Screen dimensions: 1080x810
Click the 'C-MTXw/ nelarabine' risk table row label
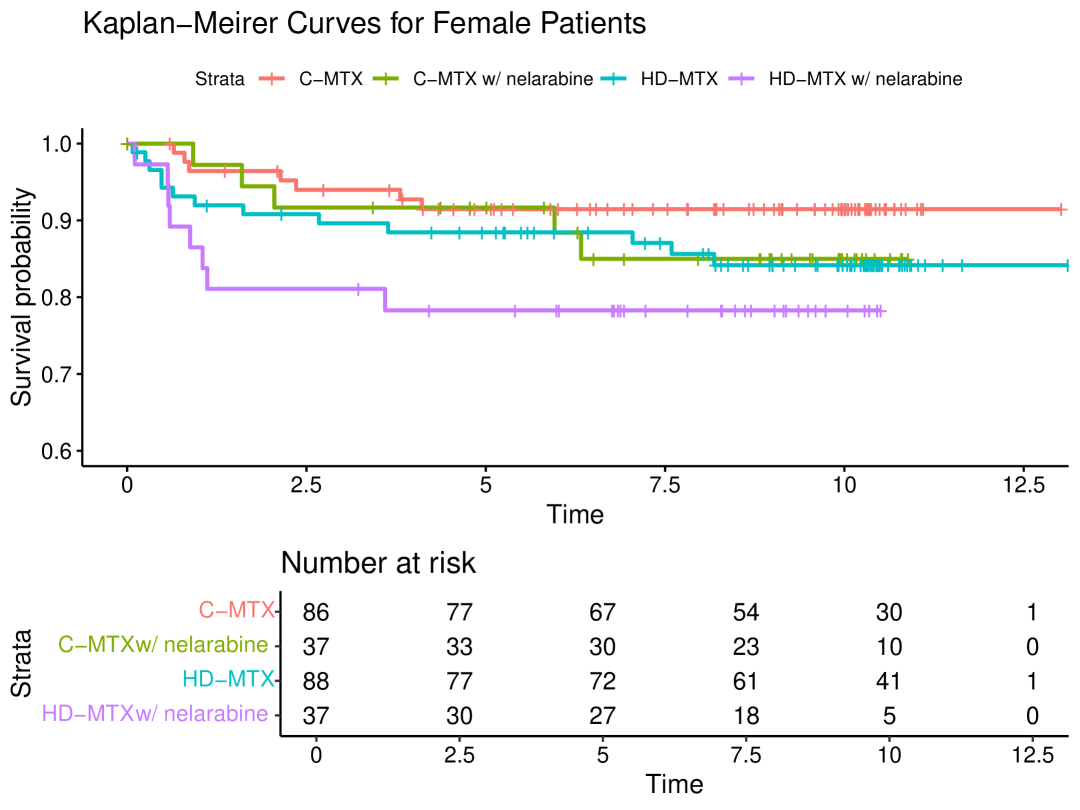(165, 646)
